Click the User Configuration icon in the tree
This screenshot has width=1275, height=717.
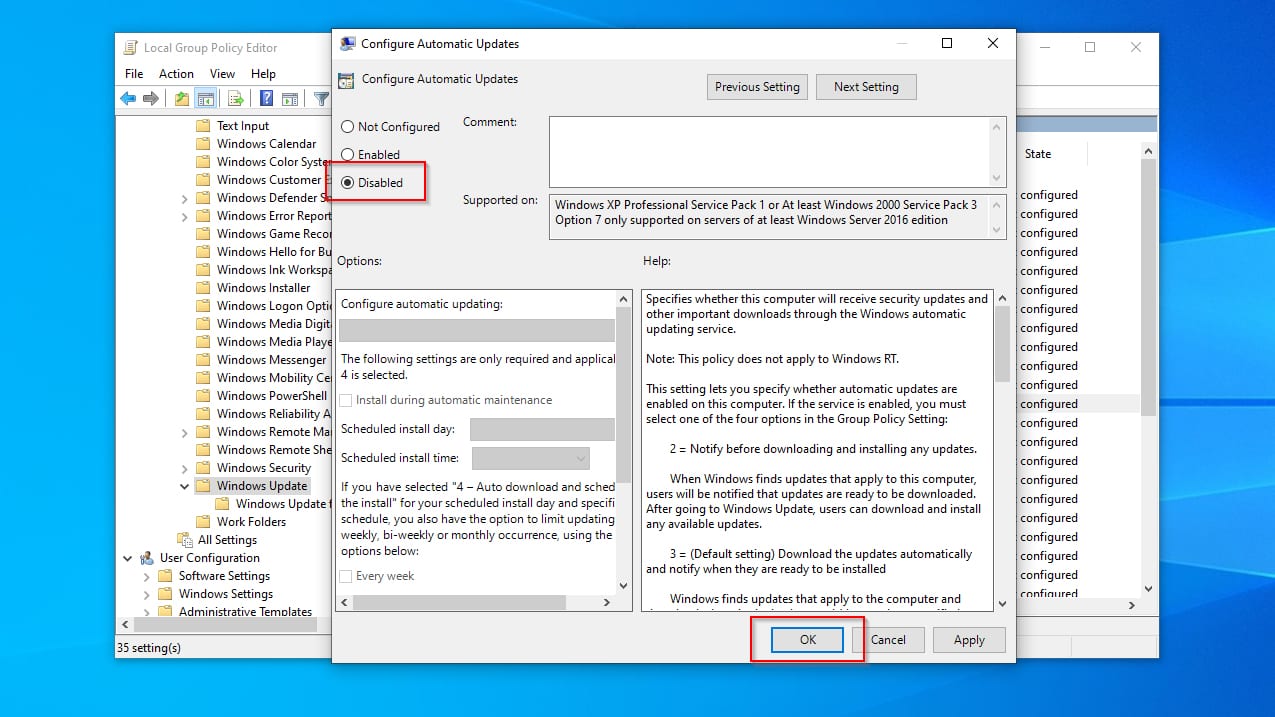(147, 558)
